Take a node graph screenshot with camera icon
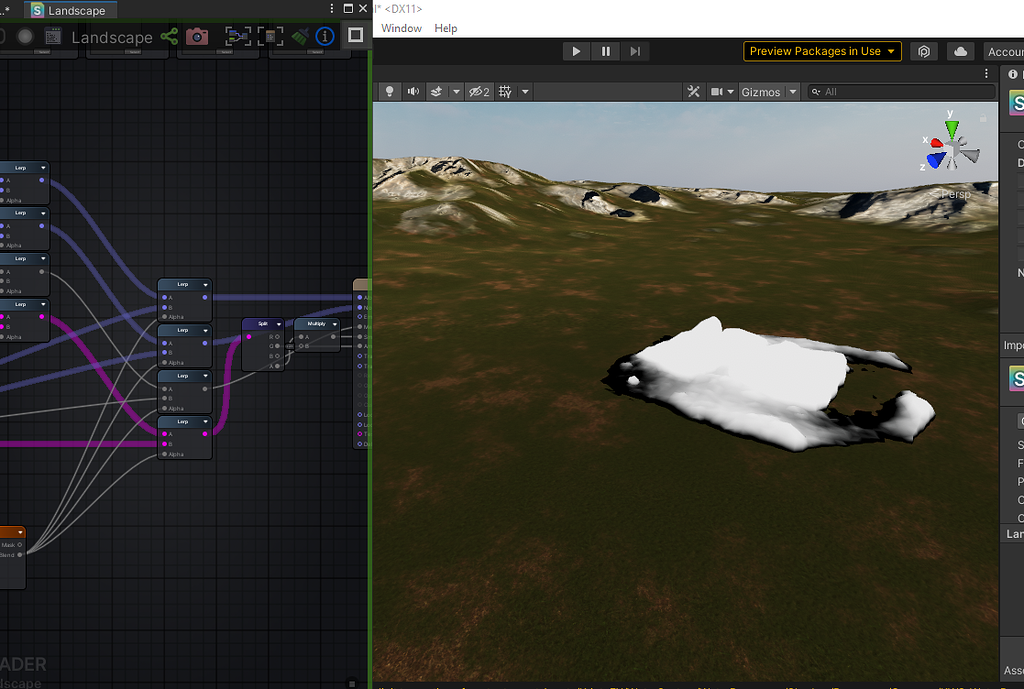The width and height of the screenshot is (1024, 689). (197, 37)
